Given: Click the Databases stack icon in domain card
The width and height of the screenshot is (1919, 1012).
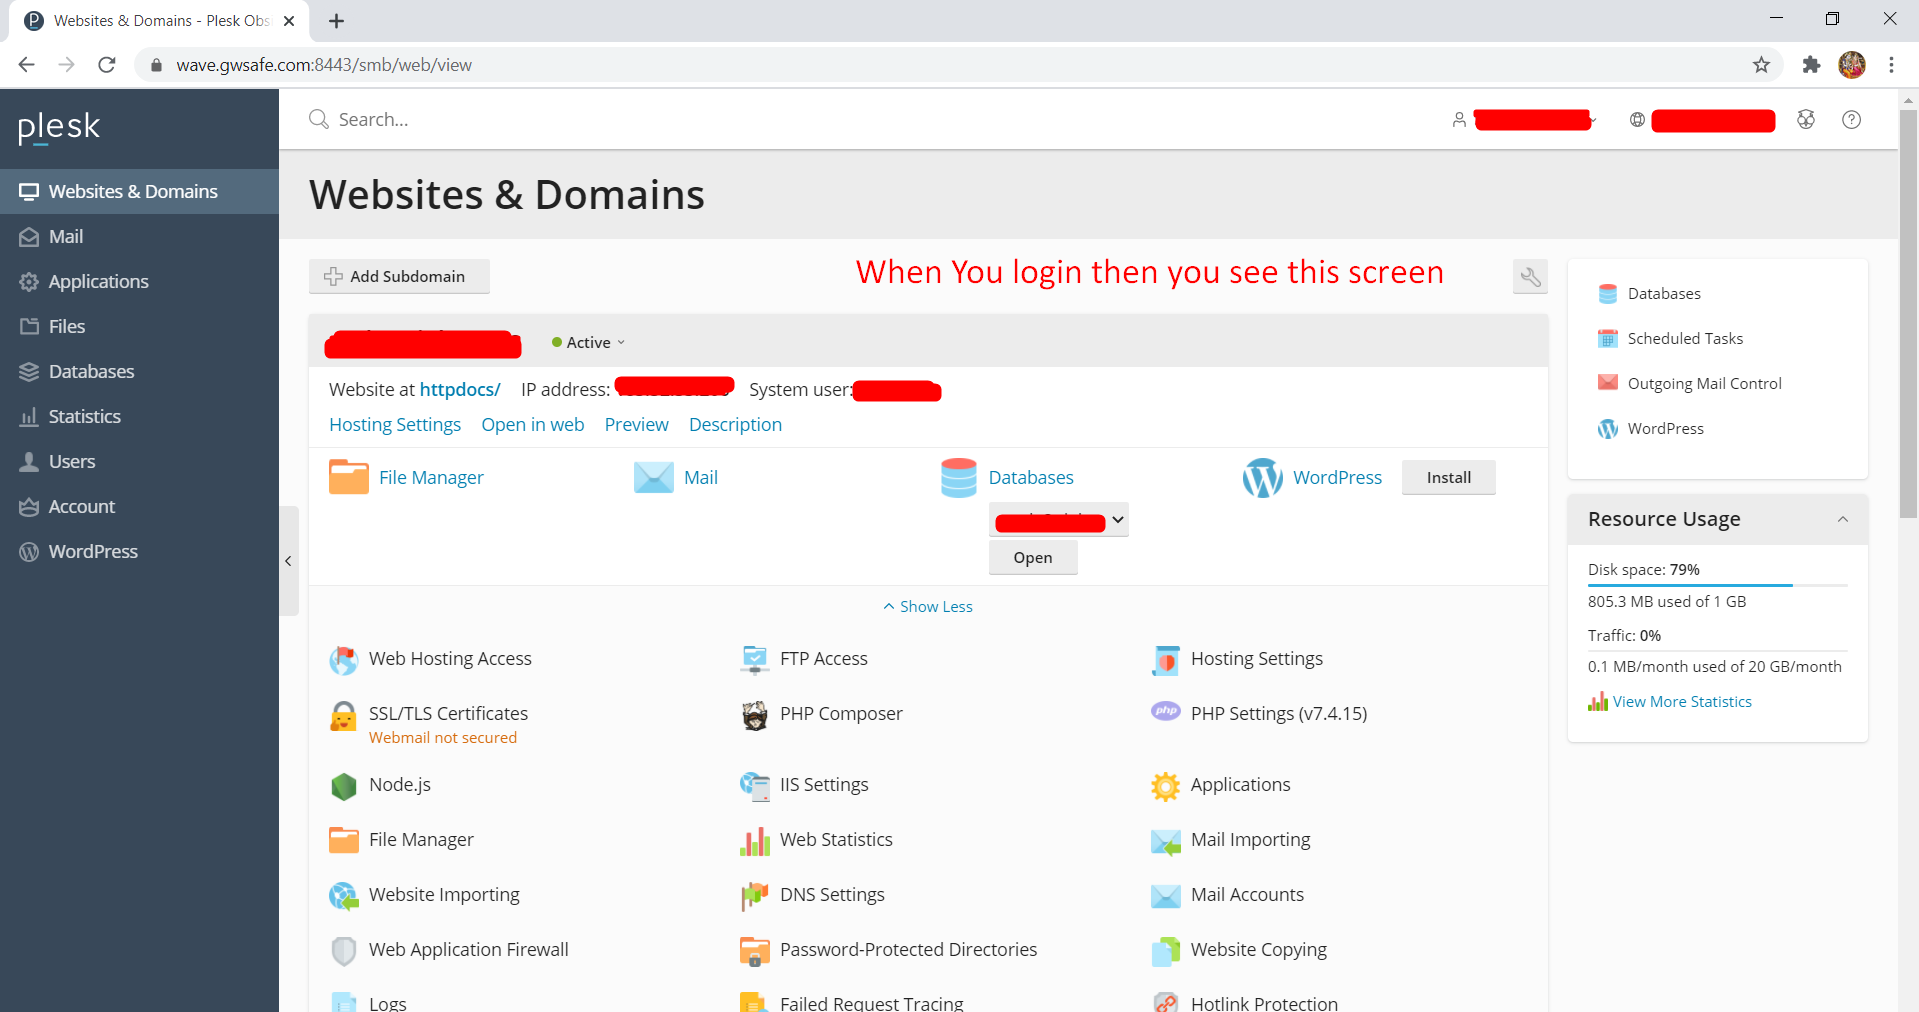Looking at the screenshot, I should point(958,477).
